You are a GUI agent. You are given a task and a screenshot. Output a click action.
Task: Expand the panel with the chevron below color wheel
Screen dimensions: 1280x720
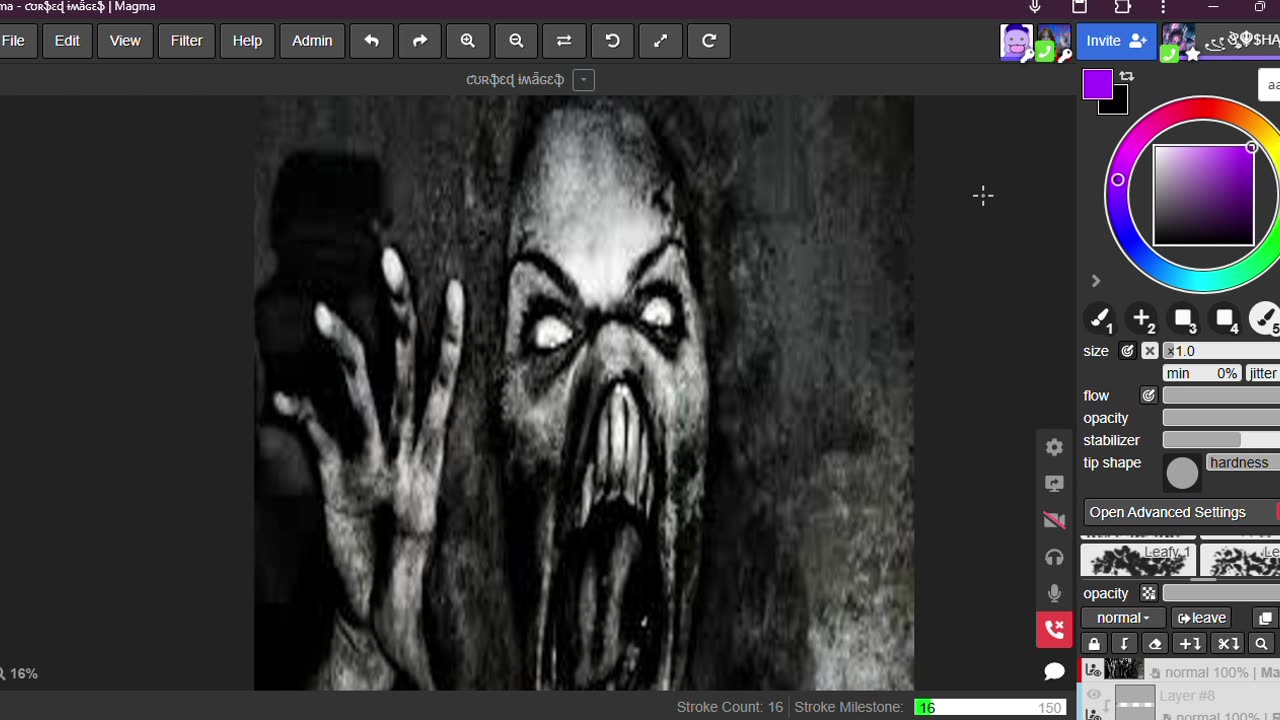[1095, 281]
